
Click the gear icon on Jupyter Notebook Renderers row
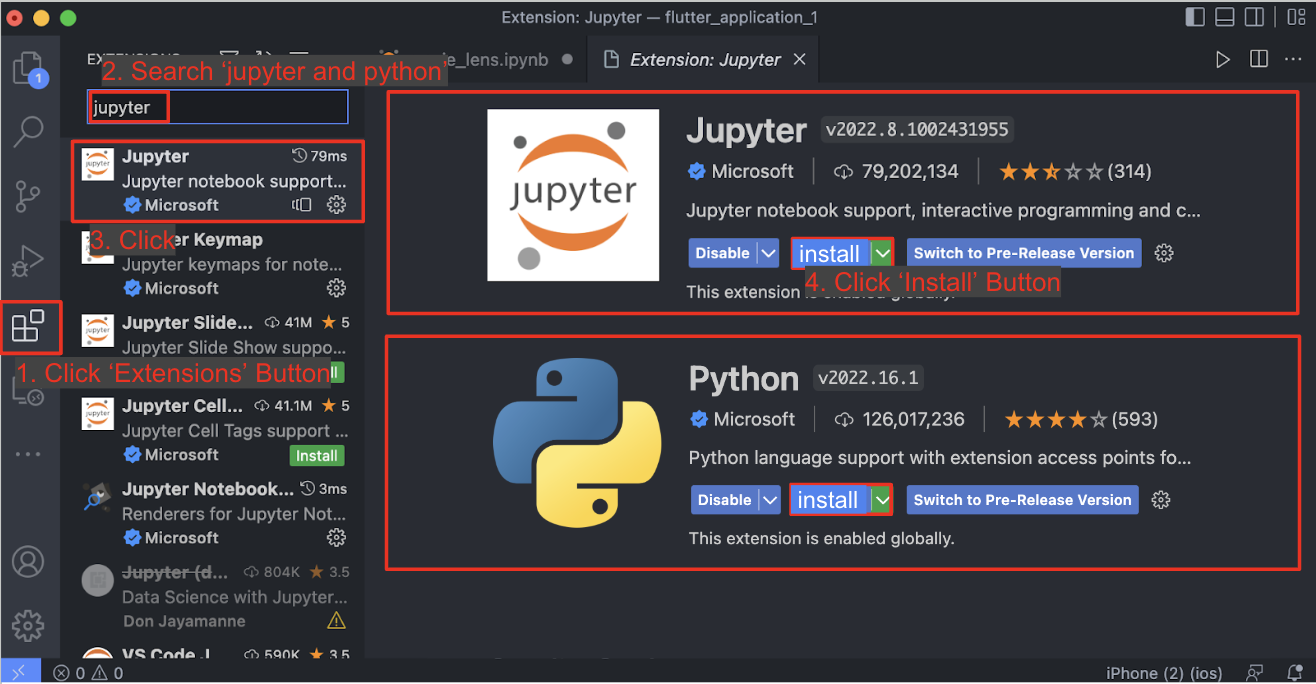point(337,538)
